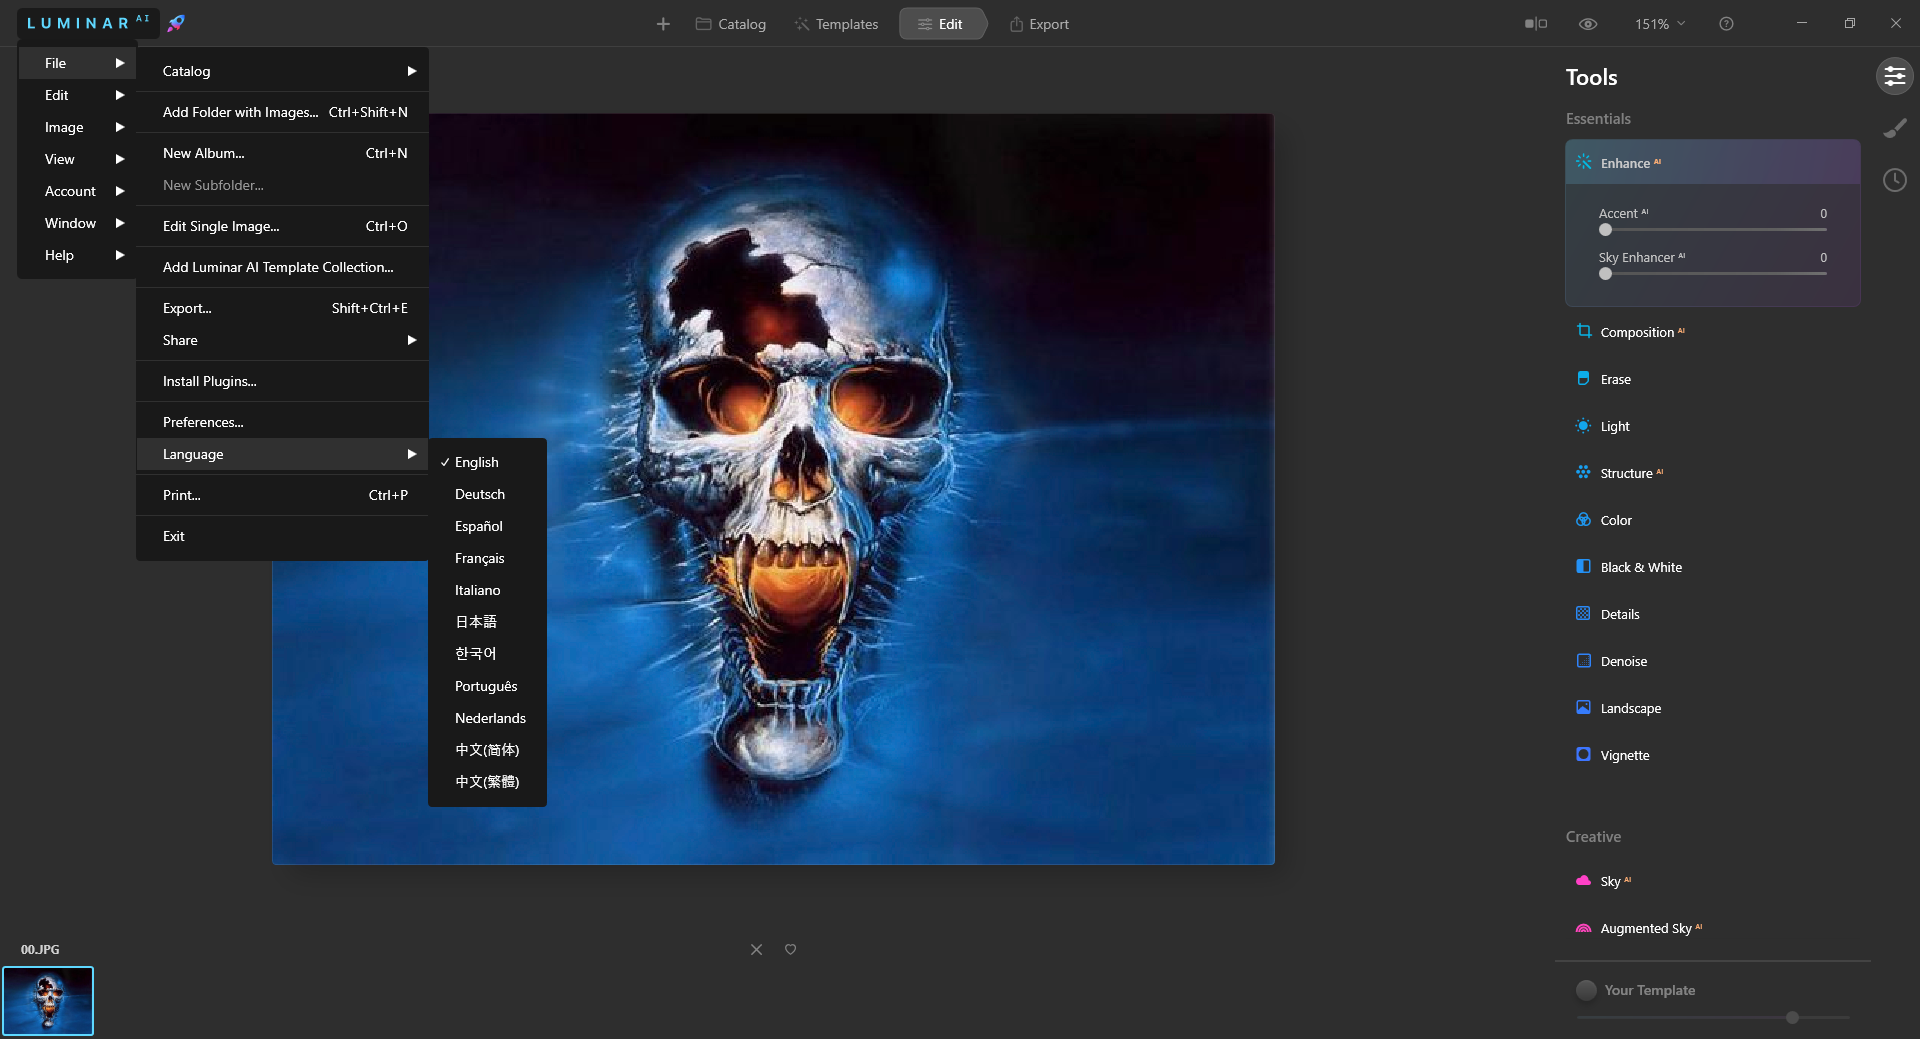1920x1039 pixels.
Task: Switch language to Nederlands
Action: pyautogui.click(x=487, y=718)
